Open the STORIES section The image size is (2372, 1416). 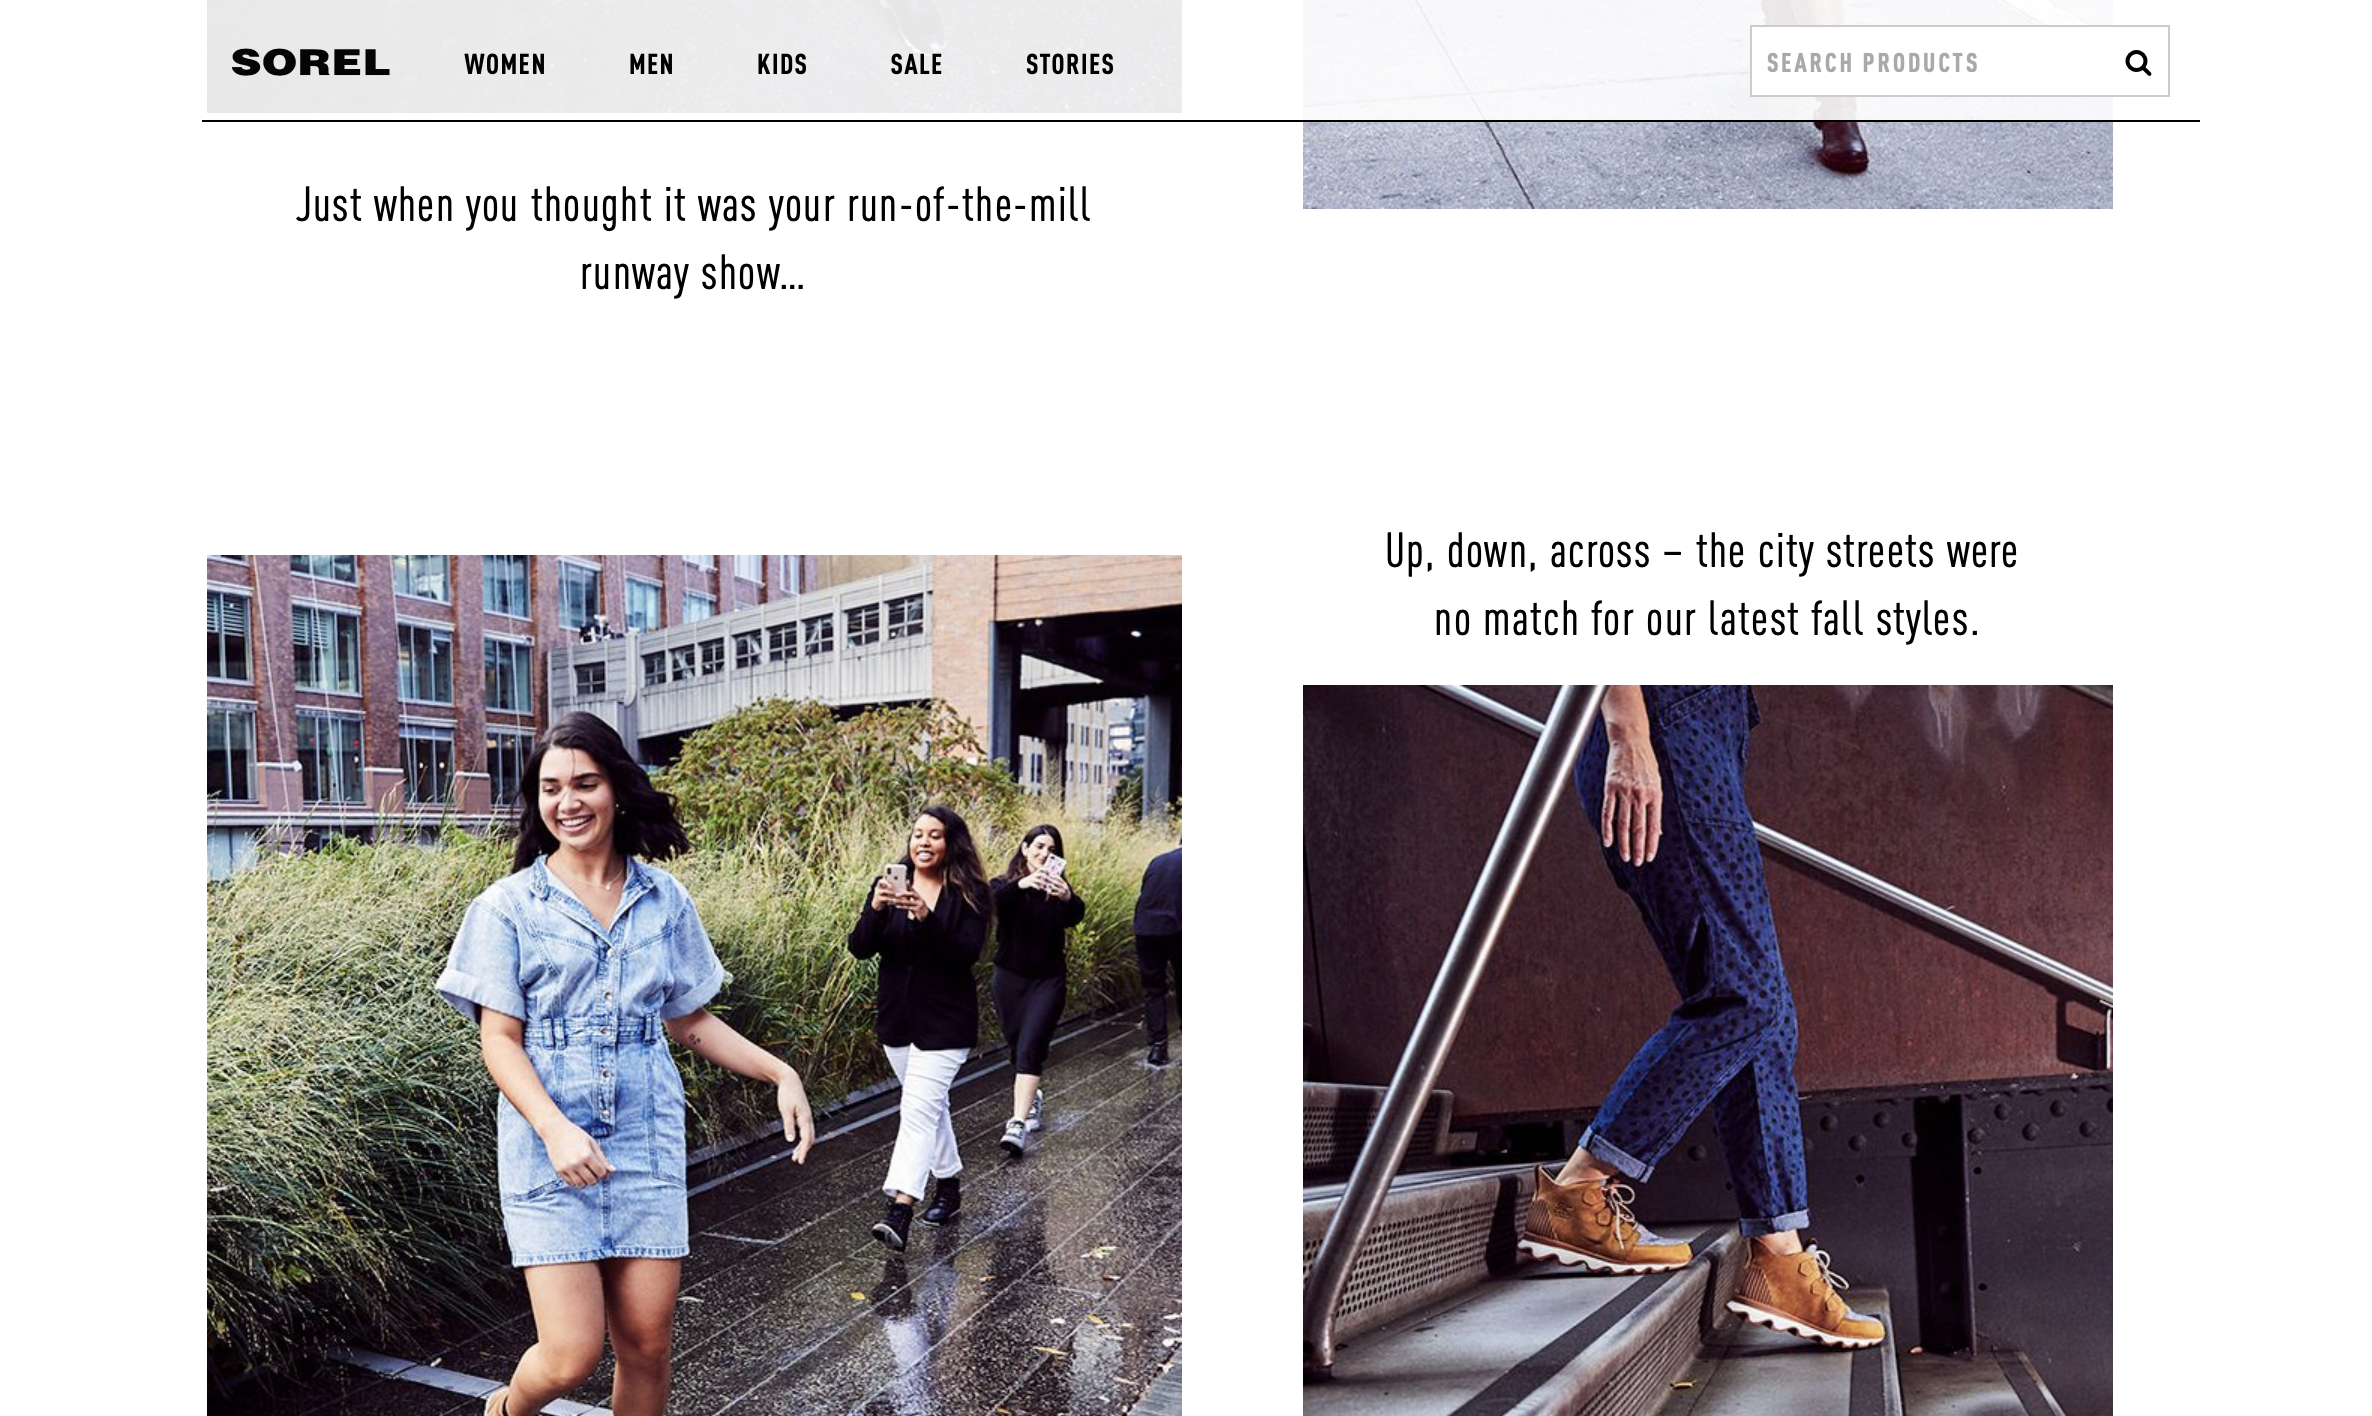coord(1070,64)
